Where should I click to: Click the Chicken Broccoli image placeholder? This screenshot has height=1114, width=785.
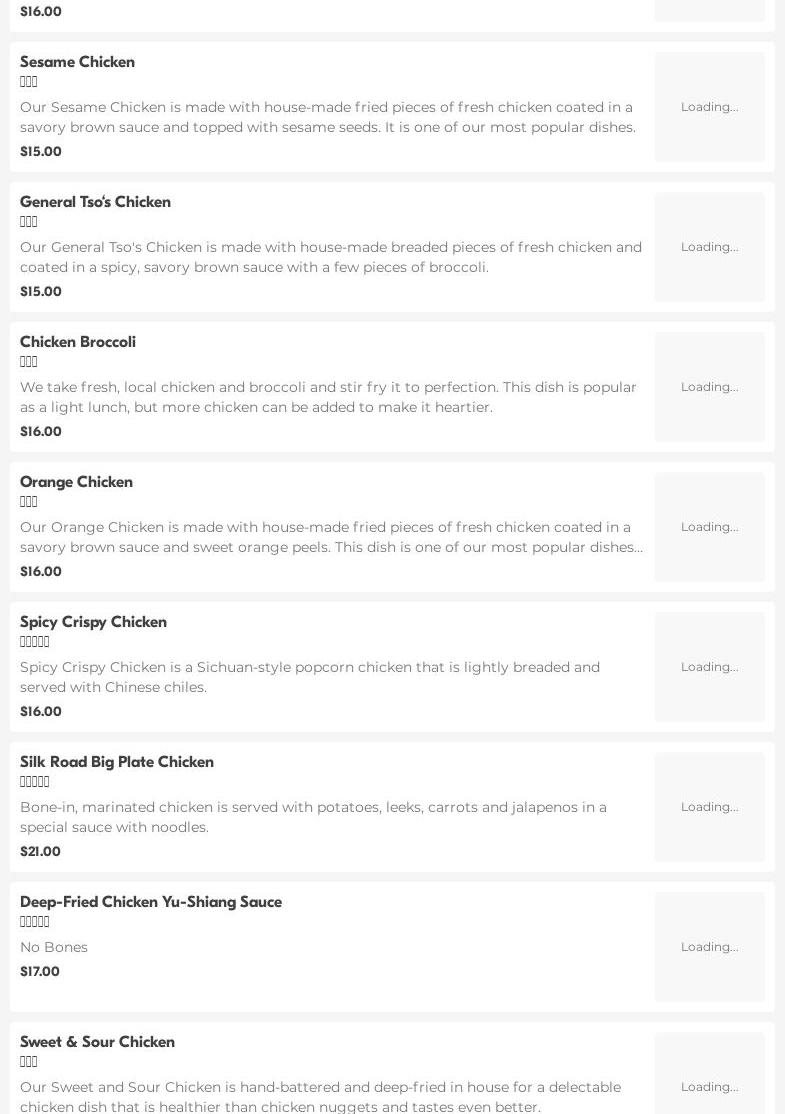[709, 387]
